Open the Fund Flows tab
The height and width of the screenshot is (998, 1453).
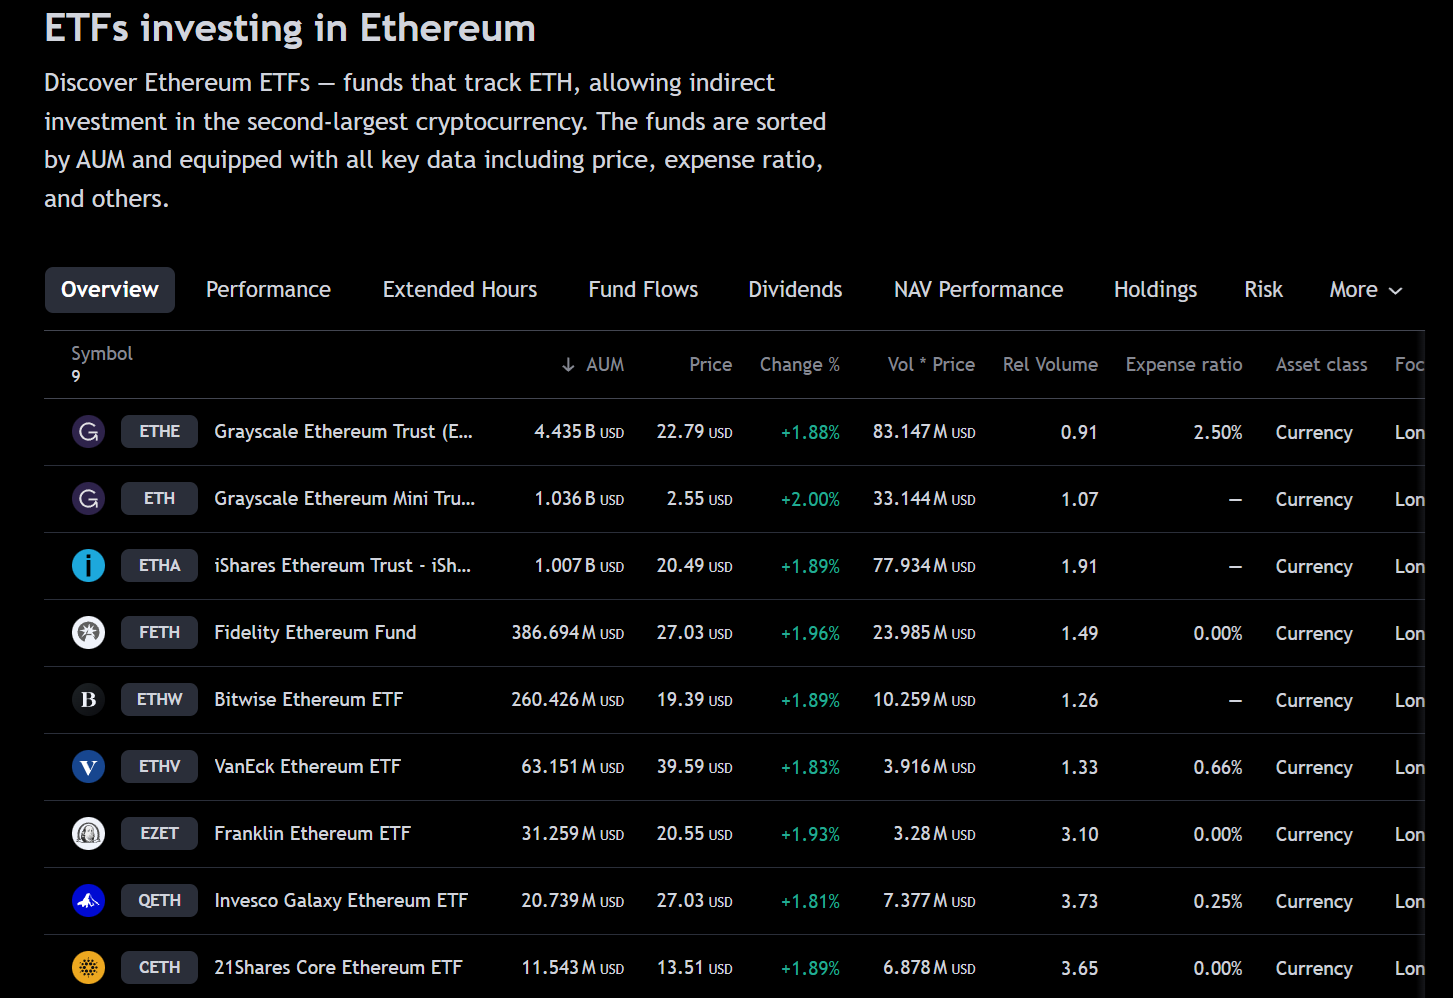point(643,290)
